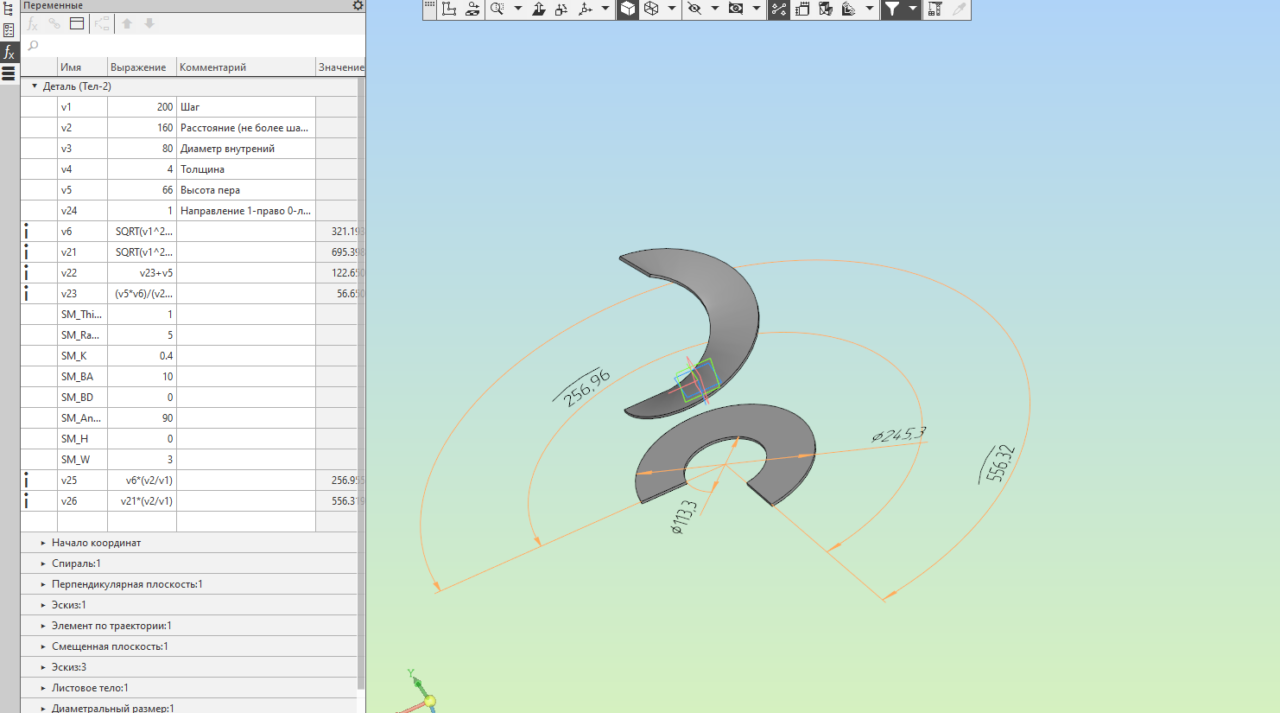Select the wireframe cube display mode

click(x=651, y=9)
